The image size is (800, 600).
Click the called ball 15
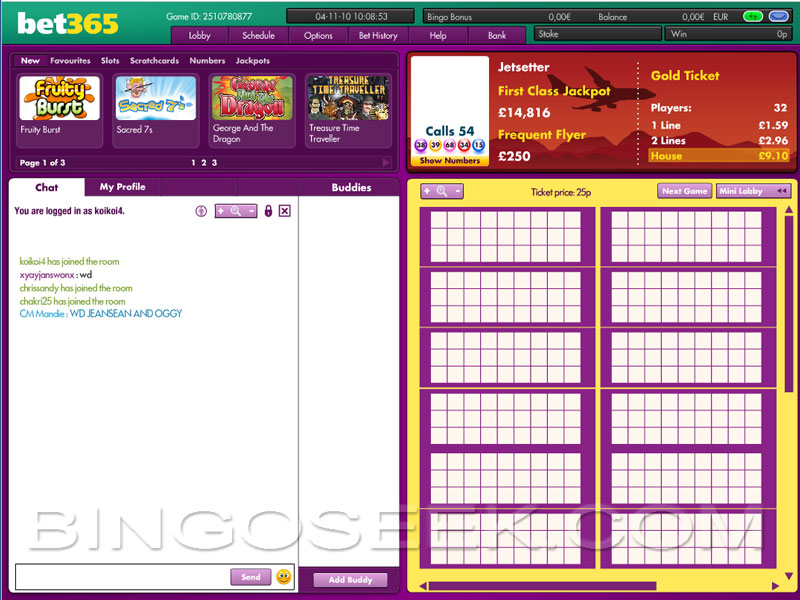tap(478, 145)
